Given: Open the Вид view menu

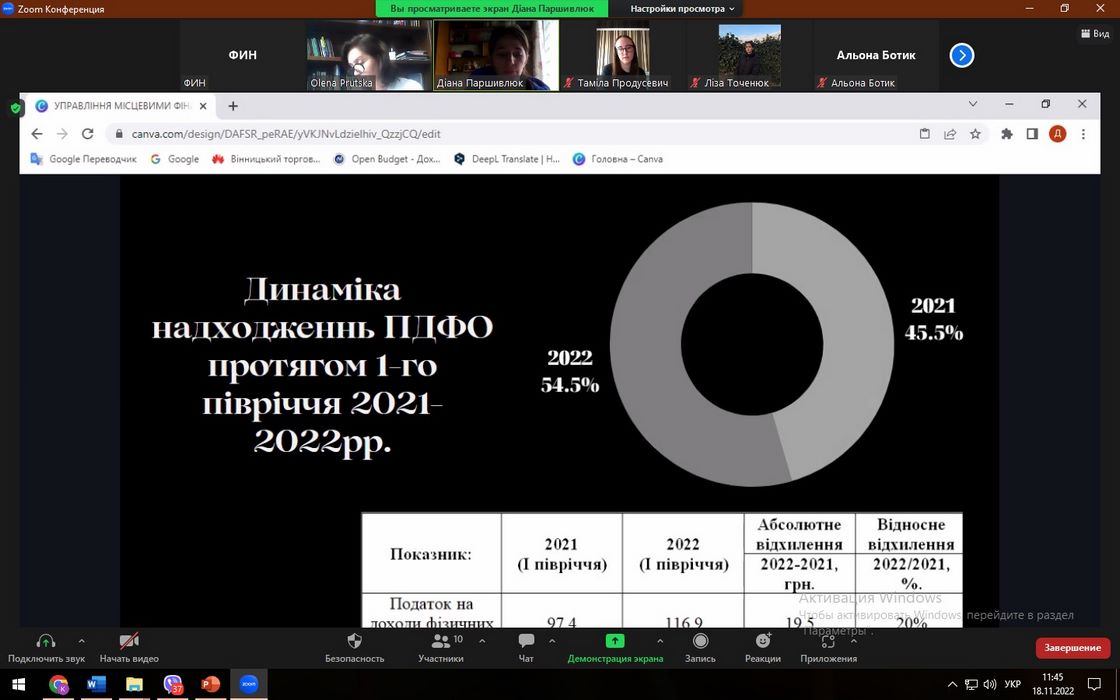Looking at the screenshot, I should tap(1095, 33).
